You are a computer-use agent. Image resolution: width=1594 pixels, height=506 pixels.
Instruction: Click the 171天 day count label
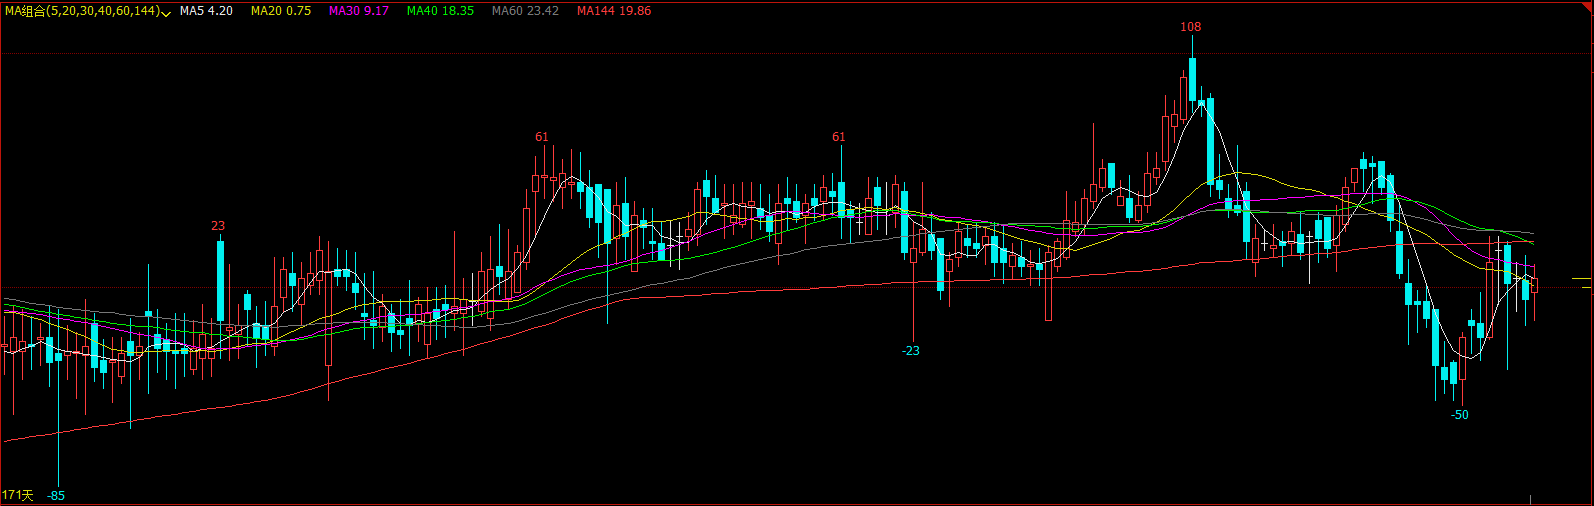tap(17, 495)
